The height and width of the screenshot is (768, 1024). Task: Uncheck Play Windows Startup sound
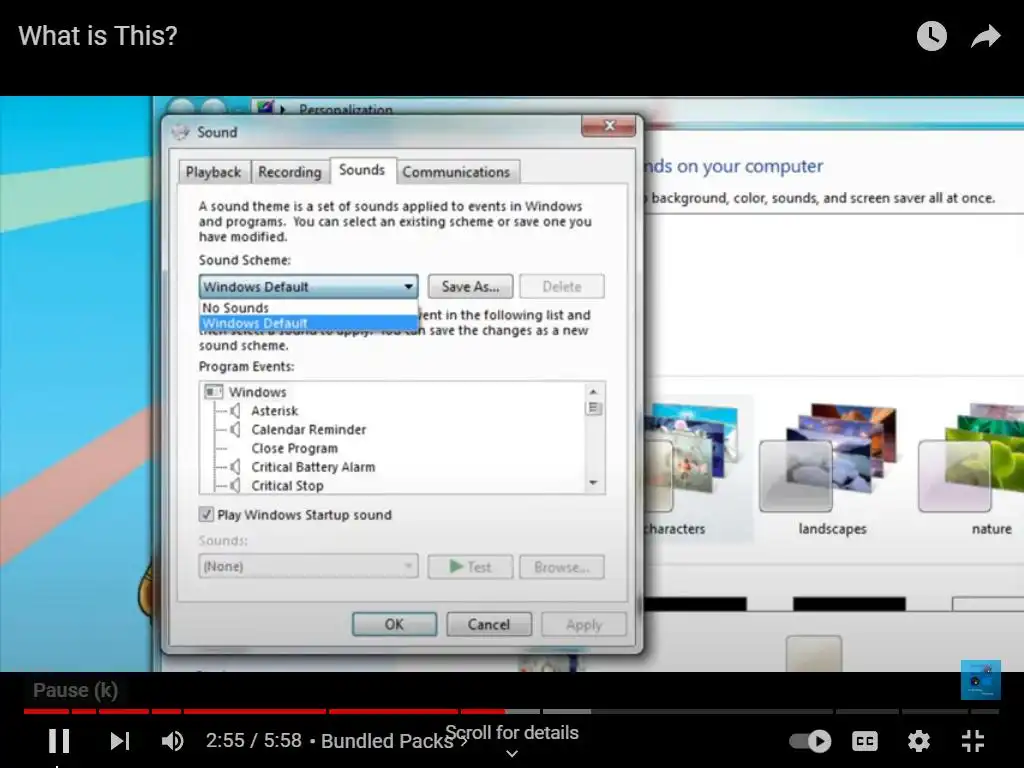click(x=206, y=515)
